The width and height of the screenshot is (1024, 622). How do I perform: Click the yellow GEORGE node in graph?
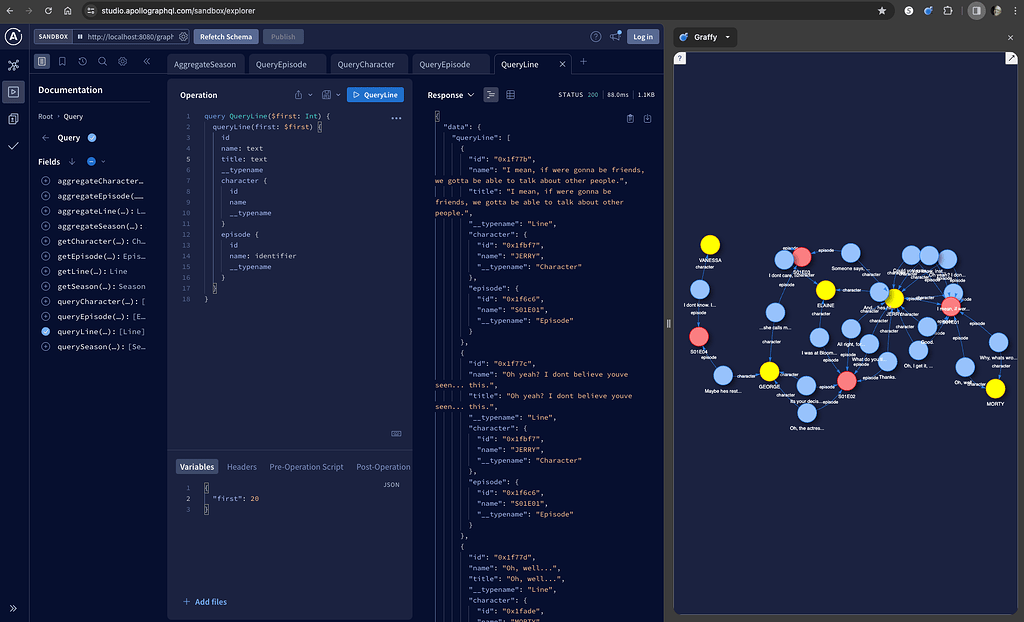[769, 372]
